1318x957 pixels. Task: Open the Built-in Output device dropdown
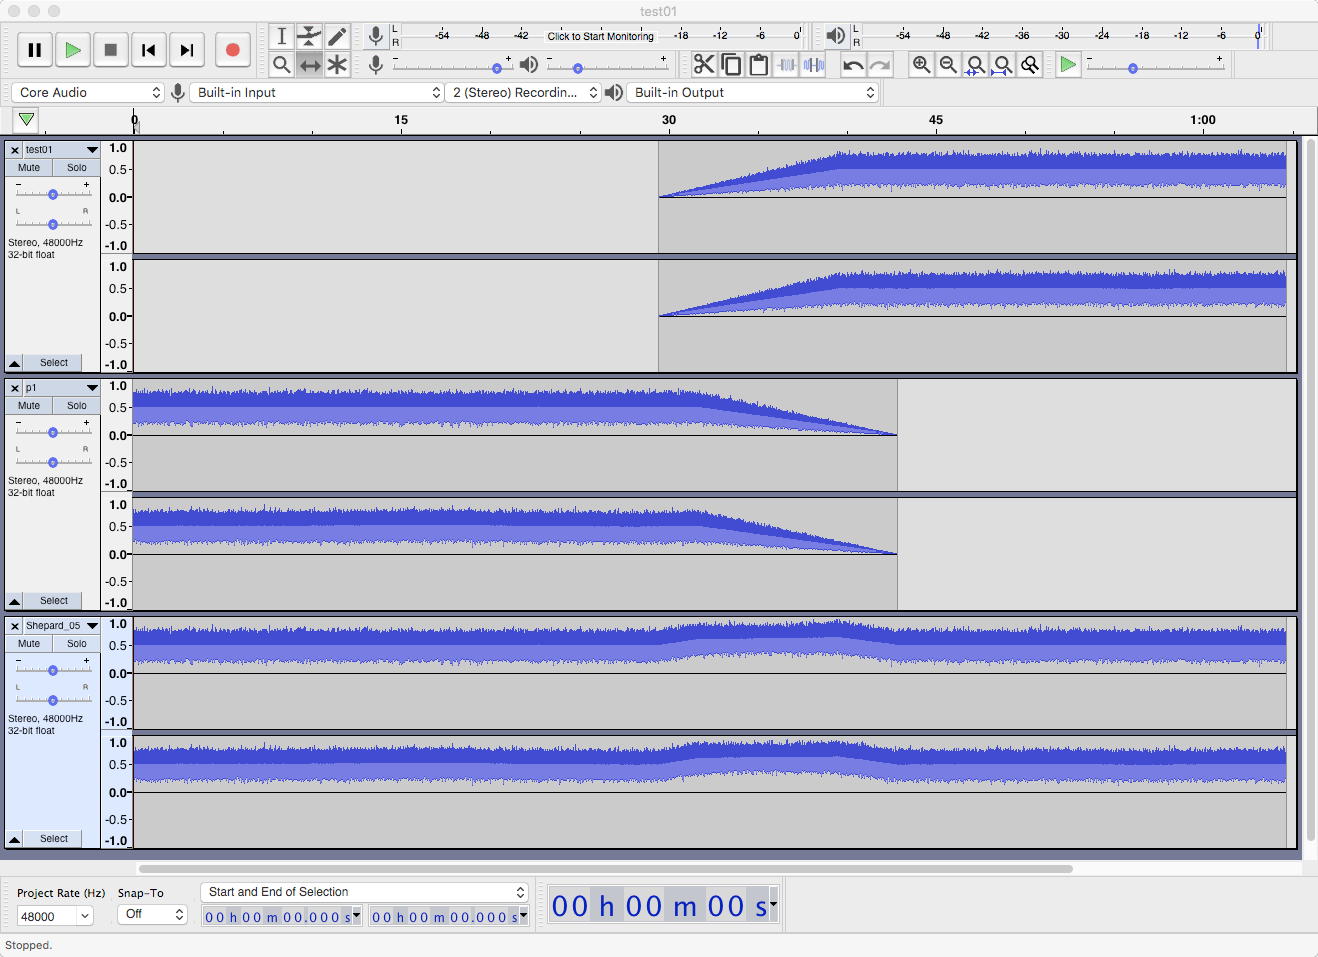[x=752, y=93]
